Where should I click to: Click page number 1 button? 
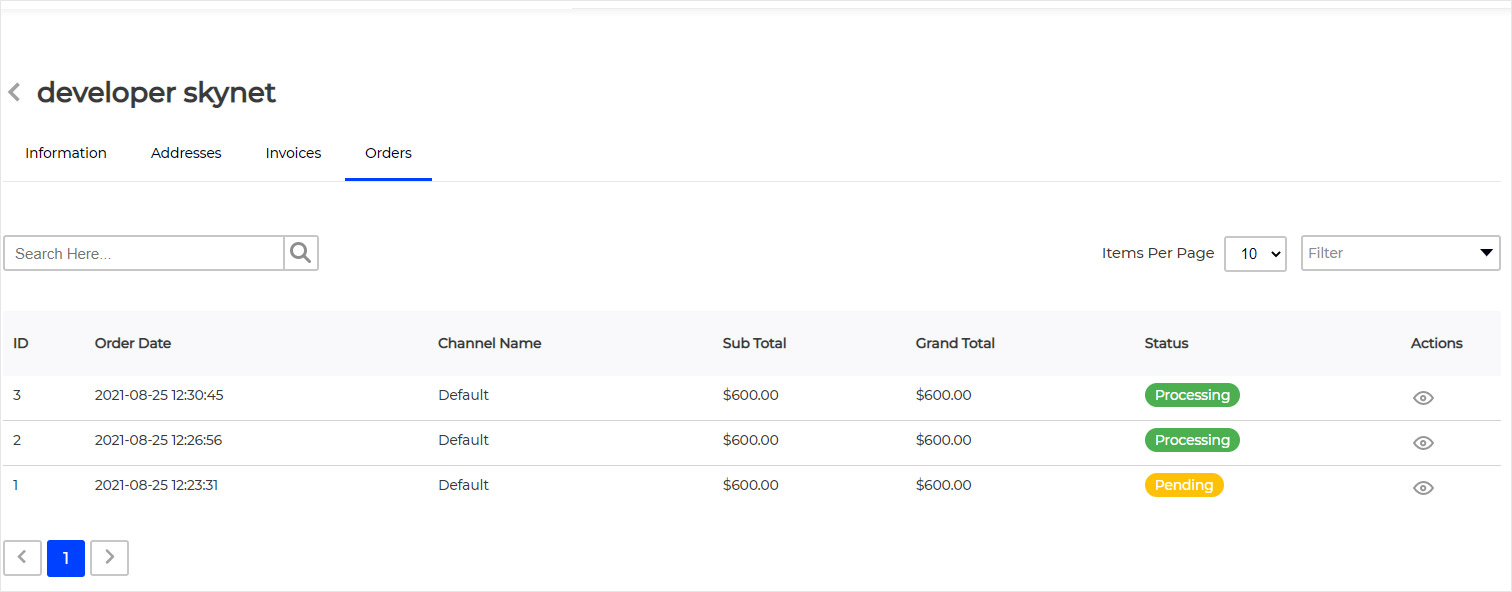pos(66,558)
